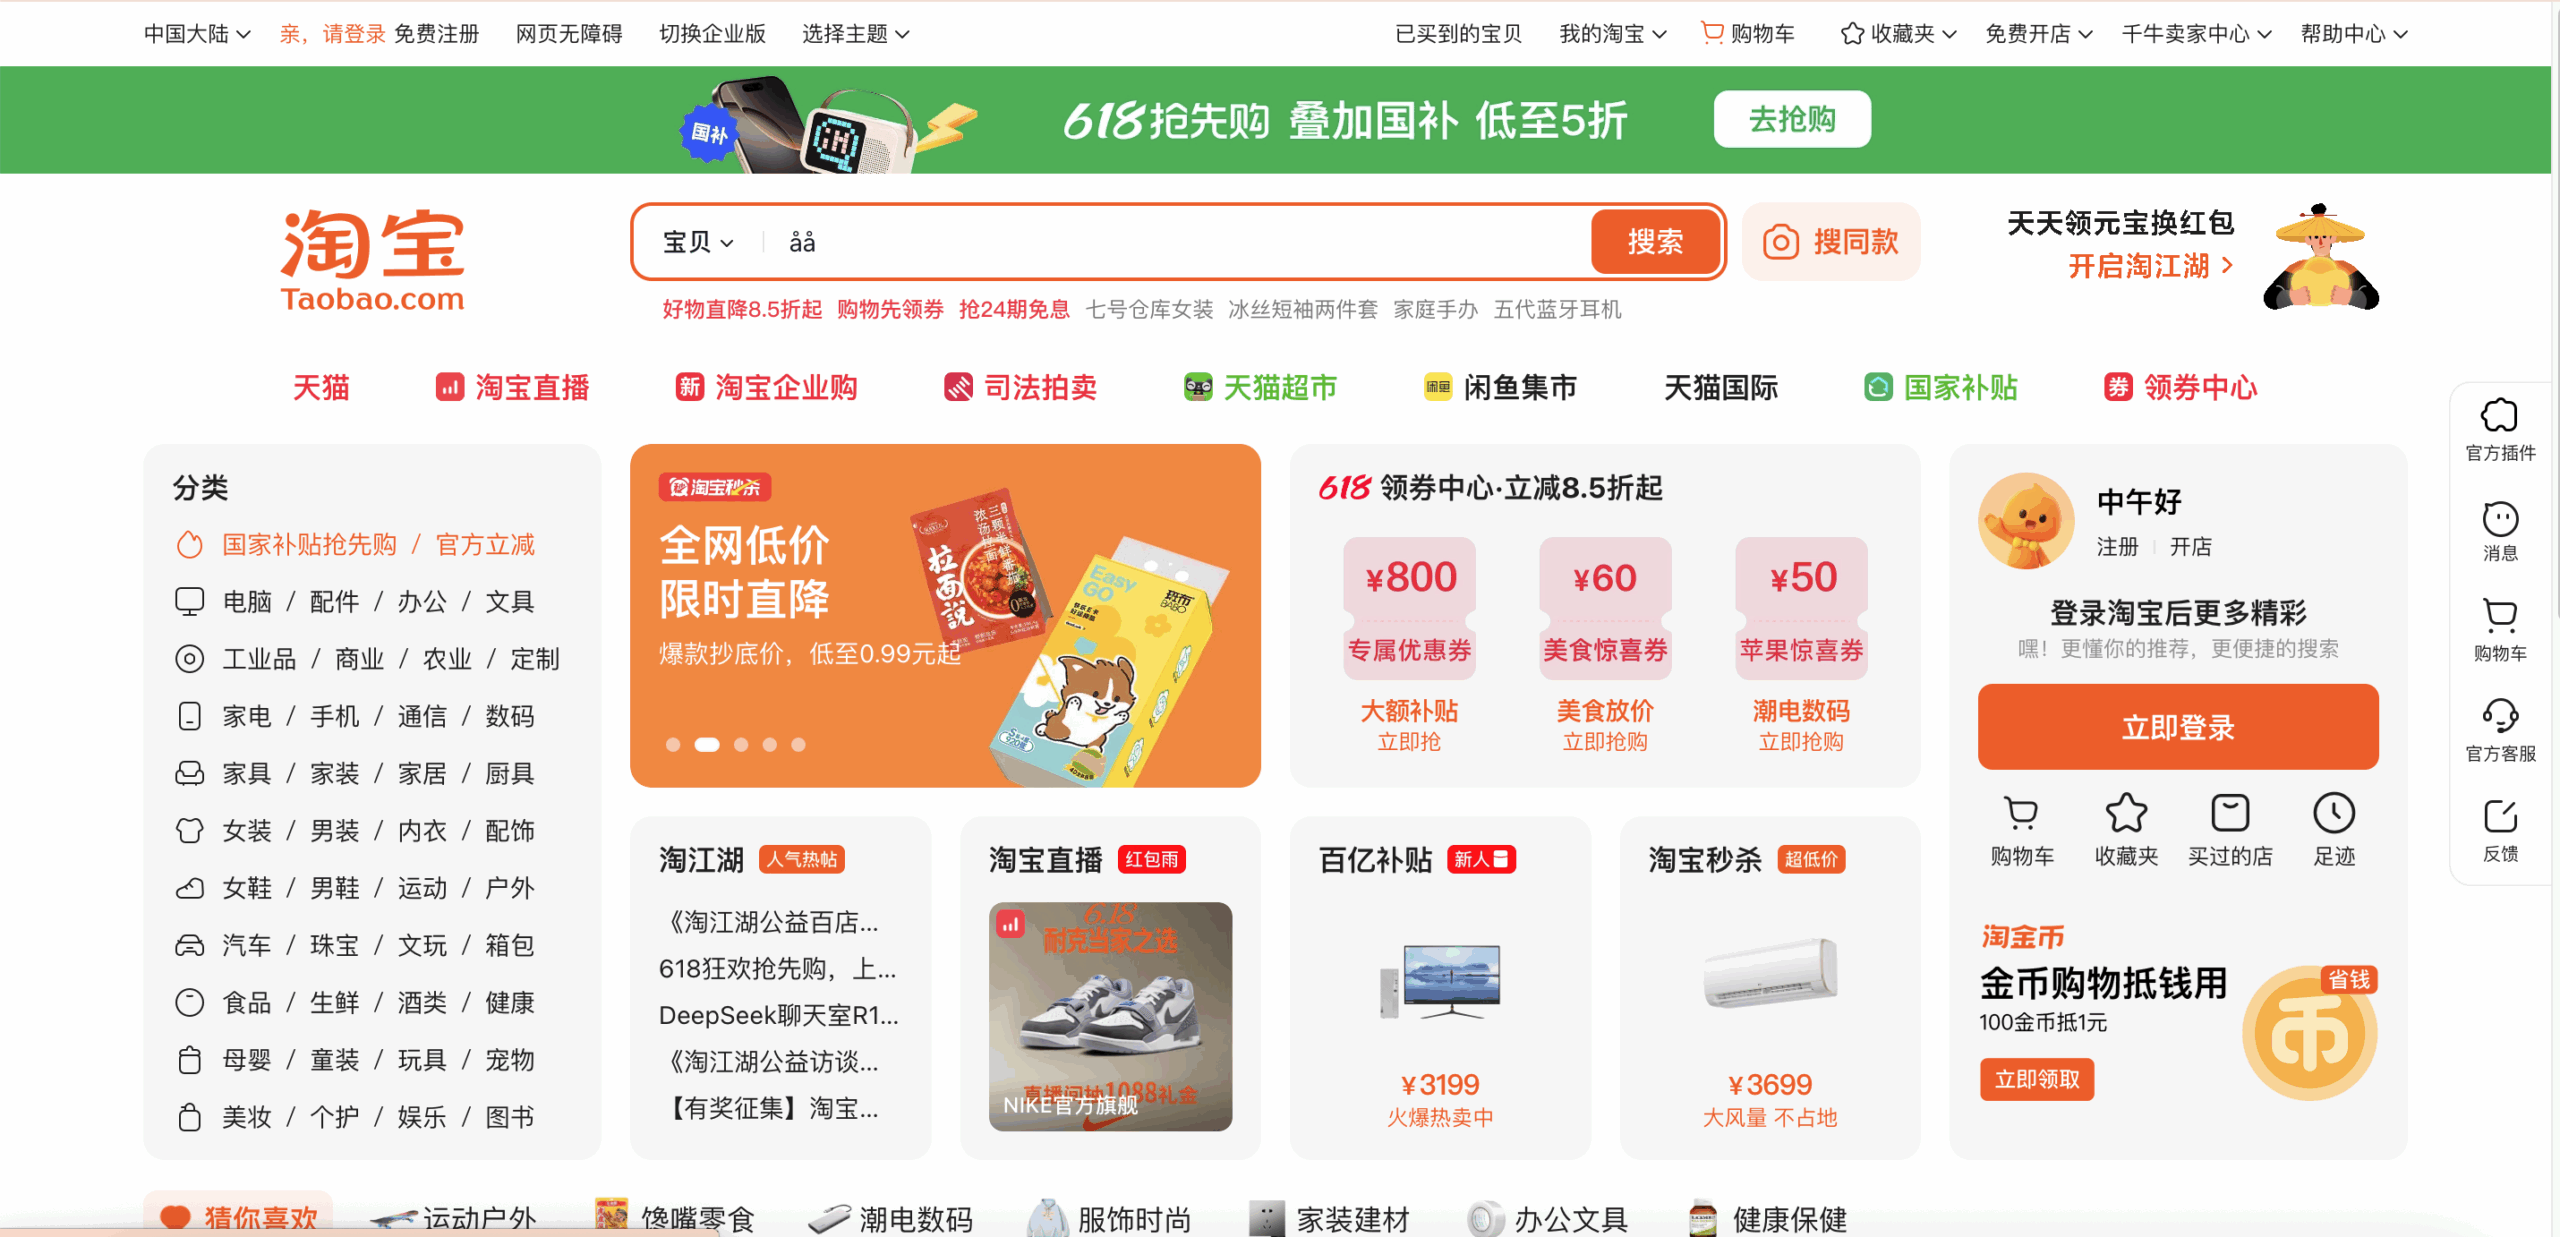Image resolution: width=2560 pixels, height=1237 pixels.
Task: Select the last carousel dot on banner
Action: (x=798, y=744)
